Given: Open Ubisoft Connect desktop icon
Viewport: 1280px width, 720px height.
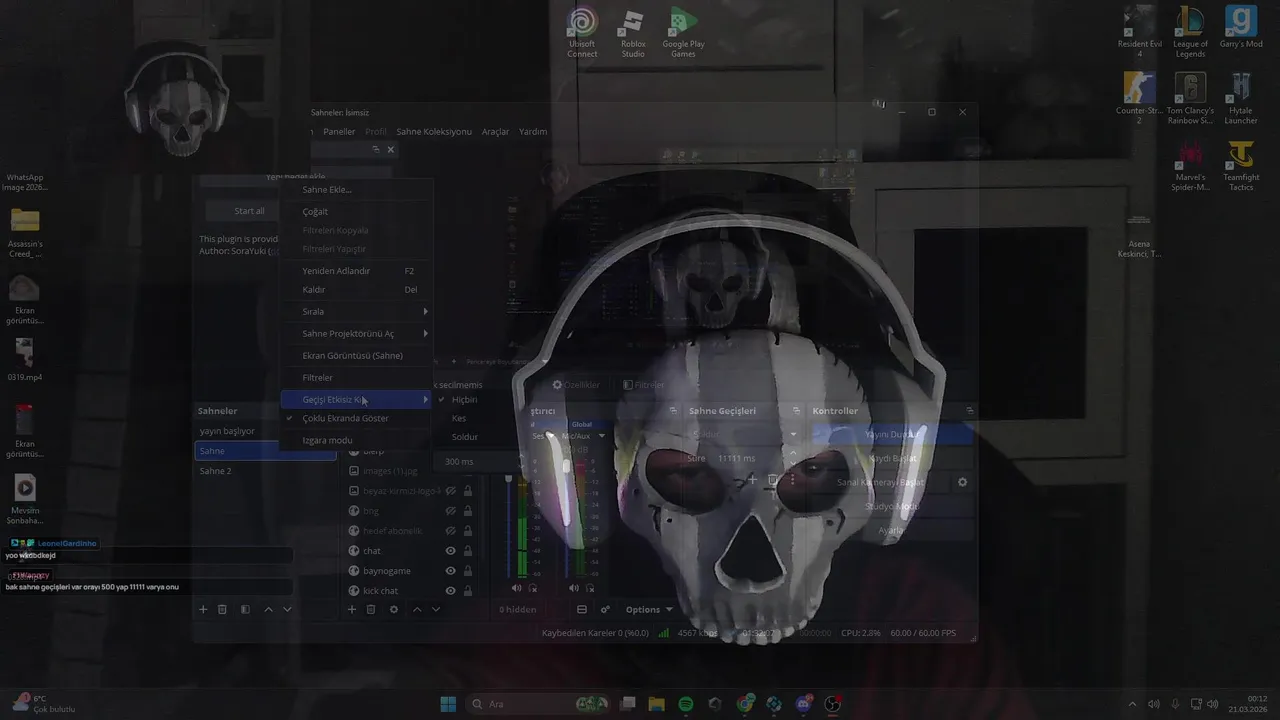Looking at the screenshot, I should [582, 34].
